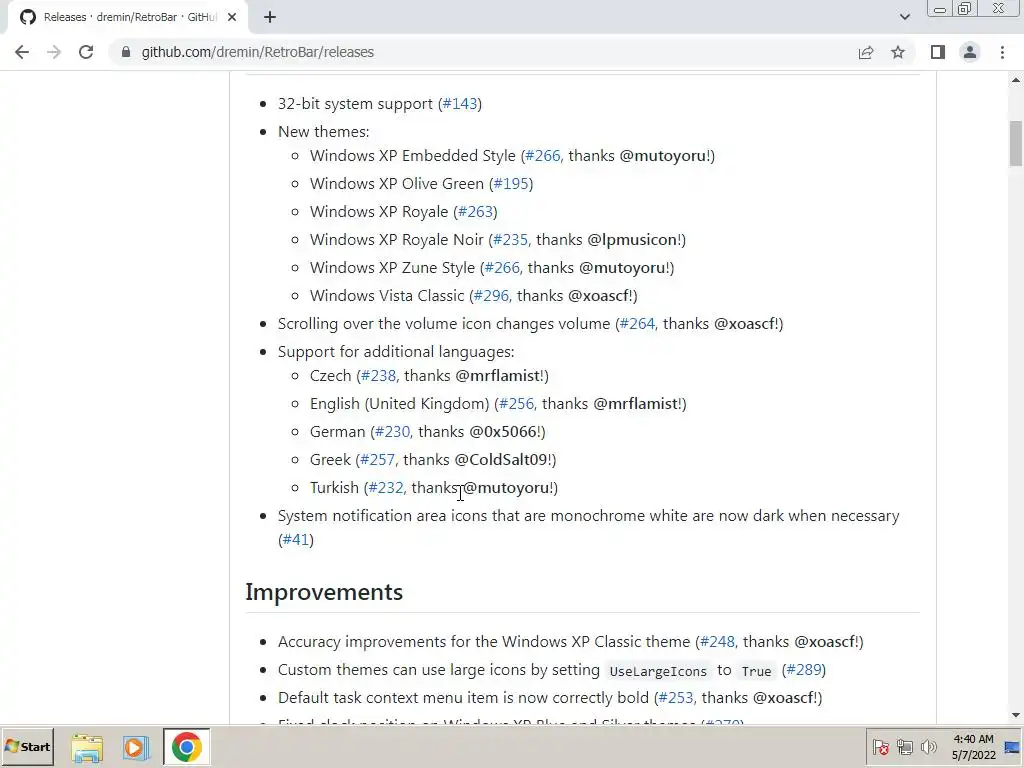Open issue #143 link
The height and width of the screenshot is (768, 1024).
pyautogui.click(x=460, y=104)
